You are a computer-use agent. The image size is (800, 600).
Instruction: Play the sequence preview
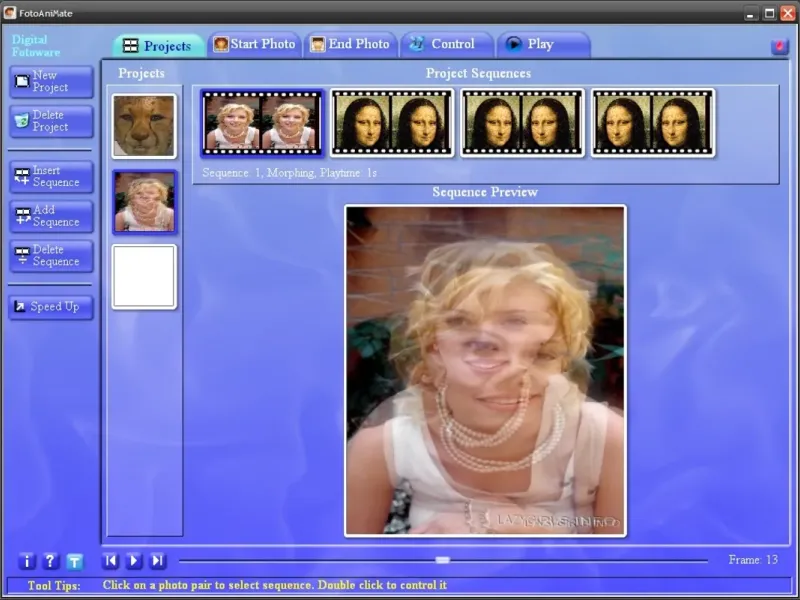[x=134, y=561]
